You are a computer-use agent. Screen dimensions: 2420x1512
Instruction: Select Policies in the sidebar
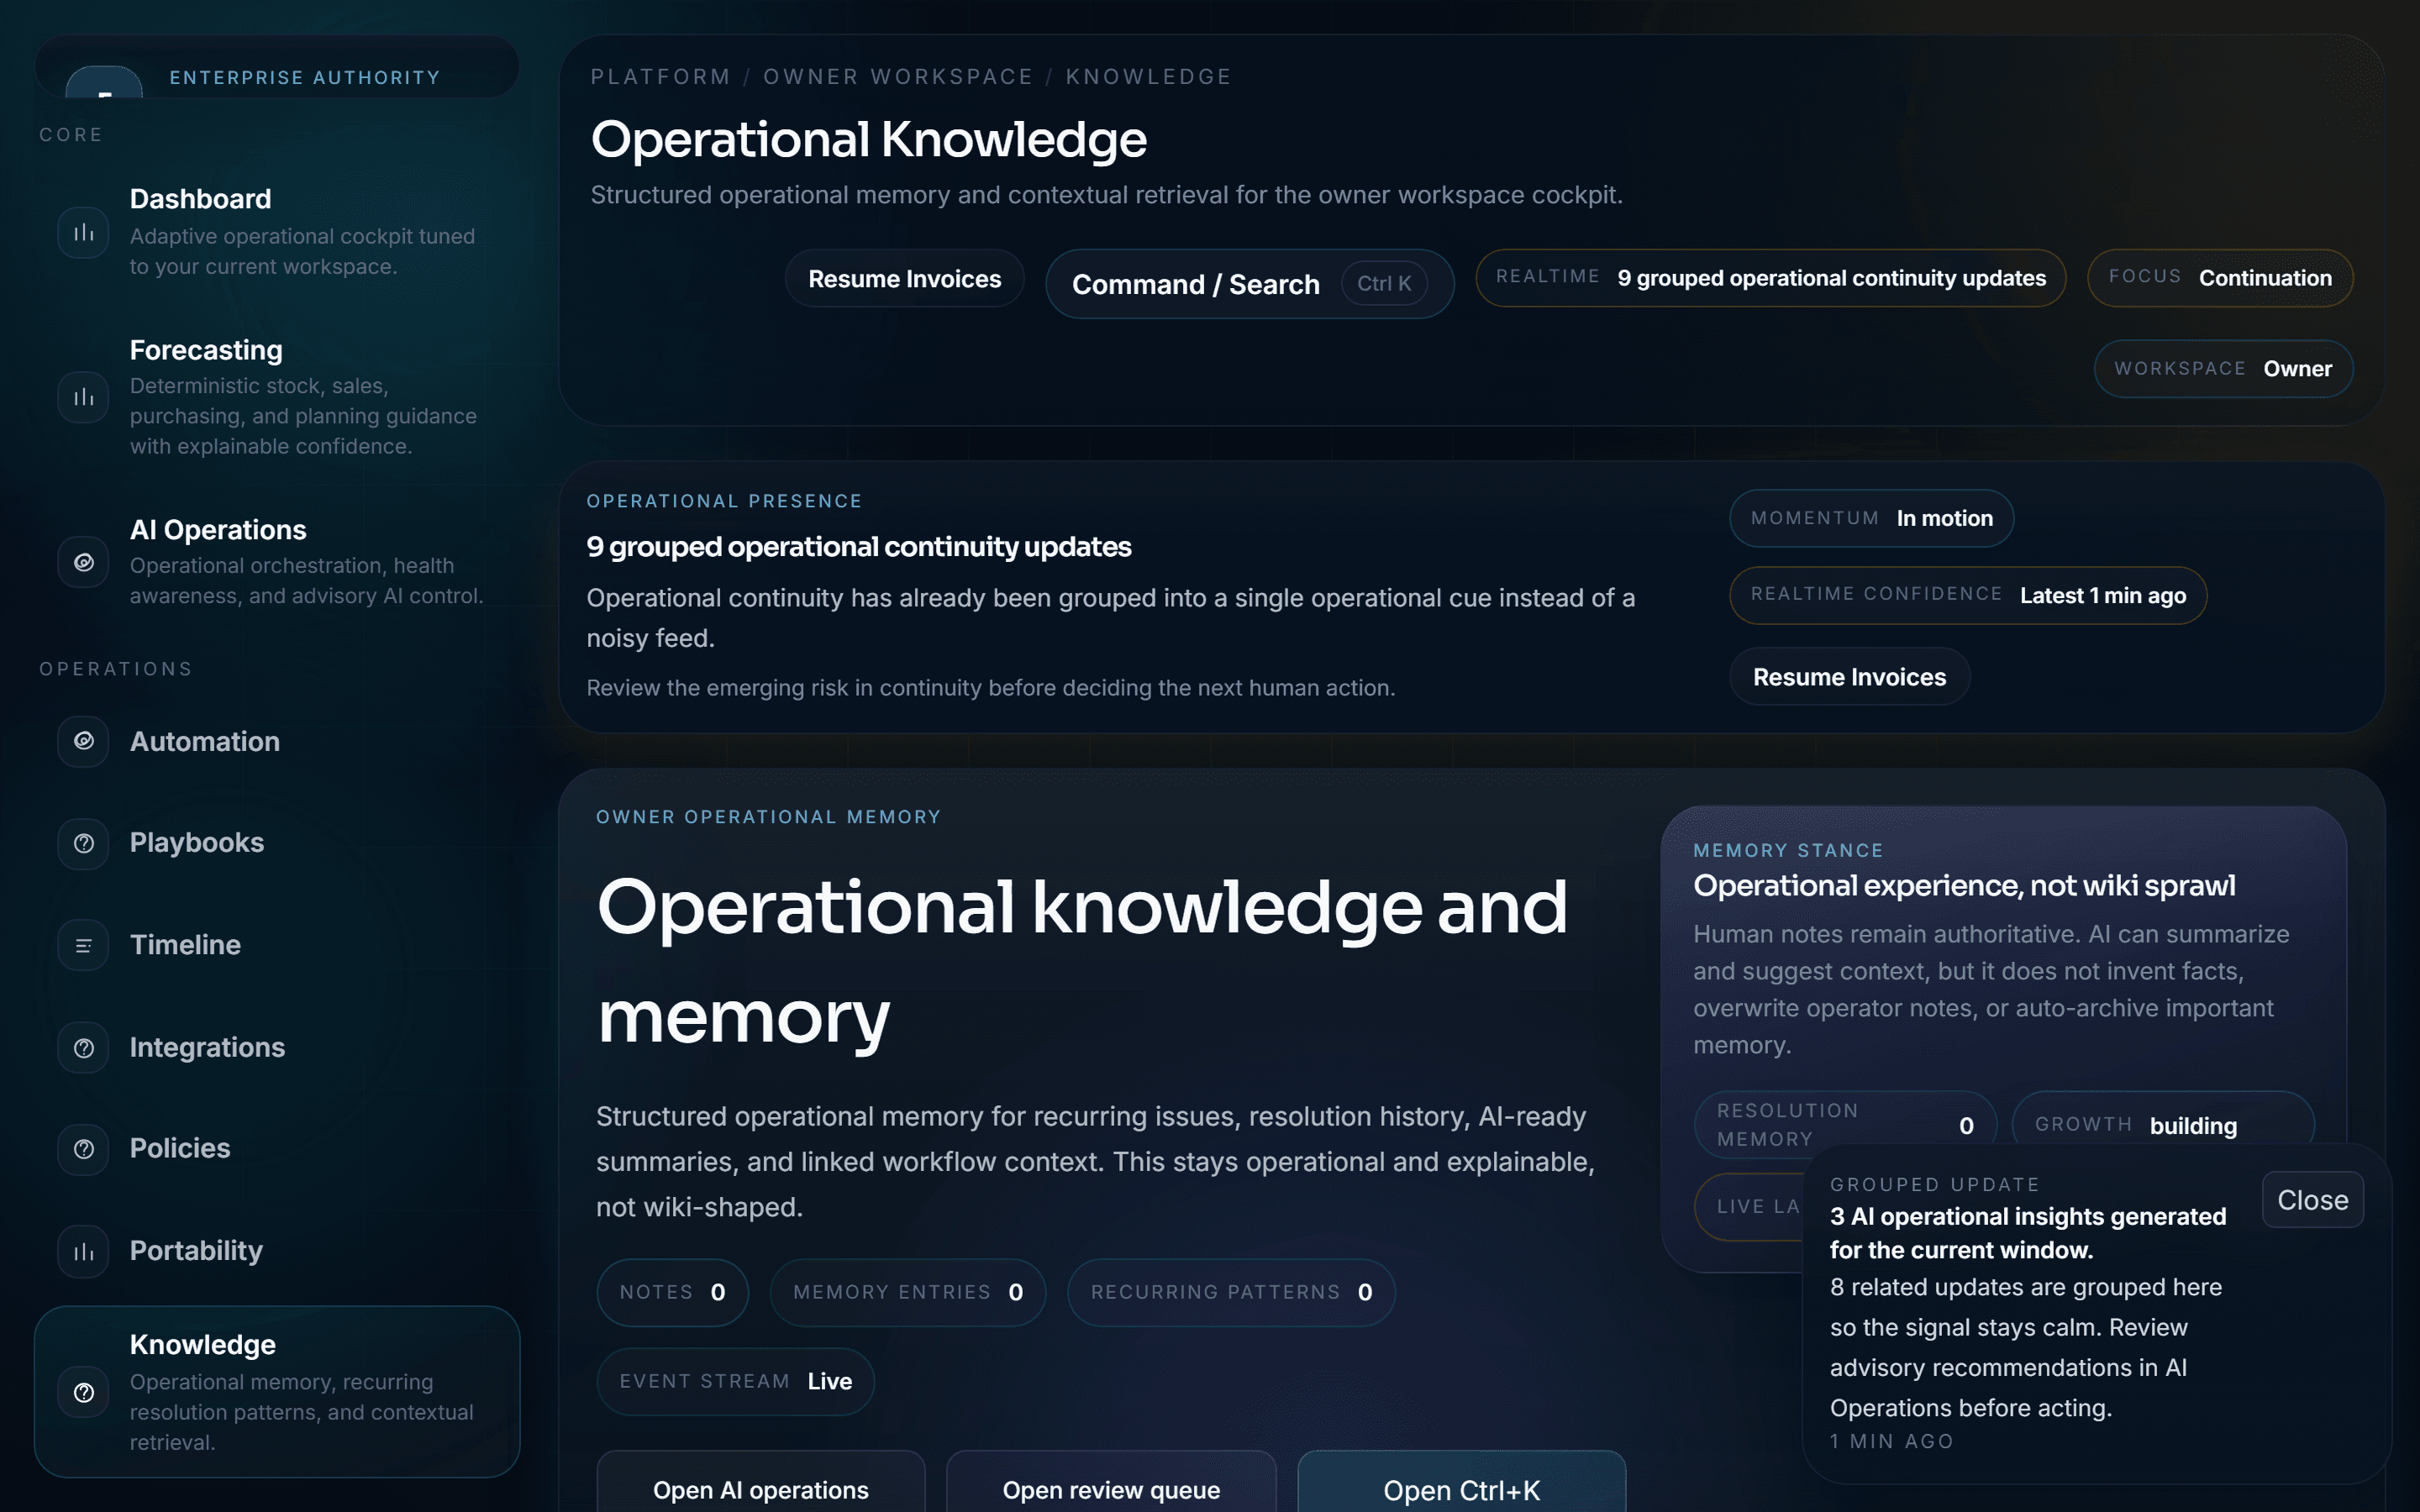277,1149
